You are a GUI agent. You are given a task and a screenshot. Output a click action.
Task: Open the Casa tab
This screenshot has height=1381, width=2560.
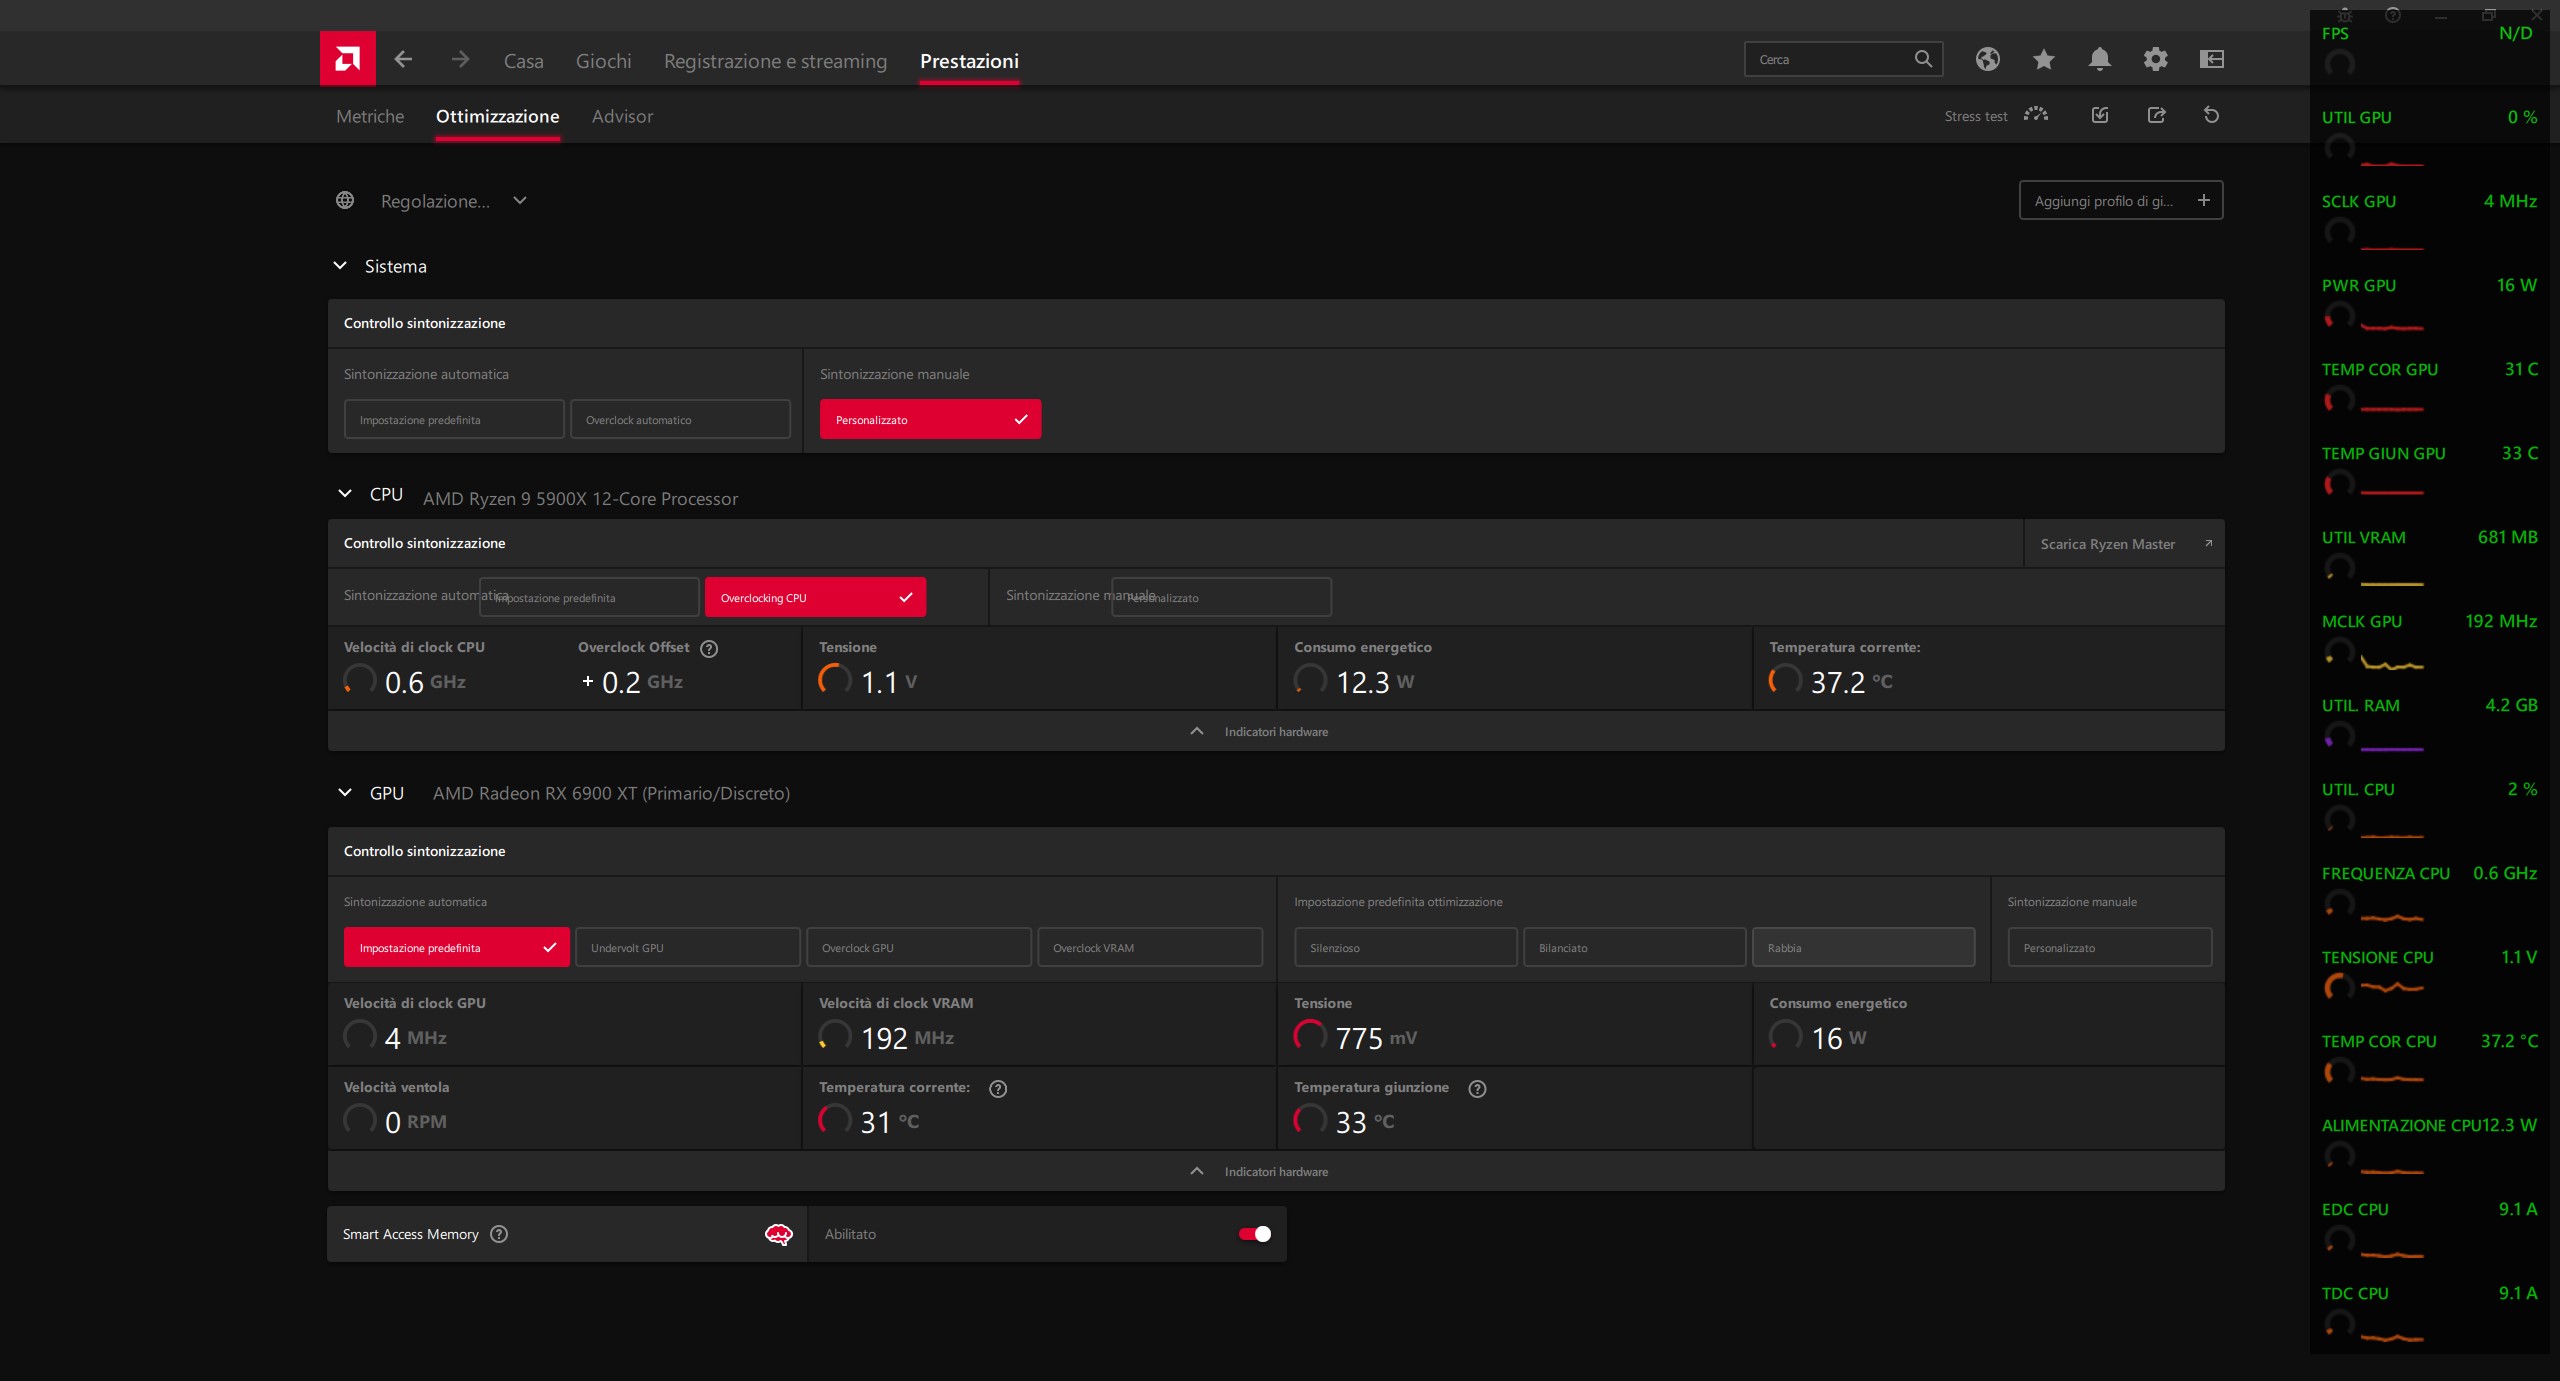pyautogui.click(x=524, y=61)
